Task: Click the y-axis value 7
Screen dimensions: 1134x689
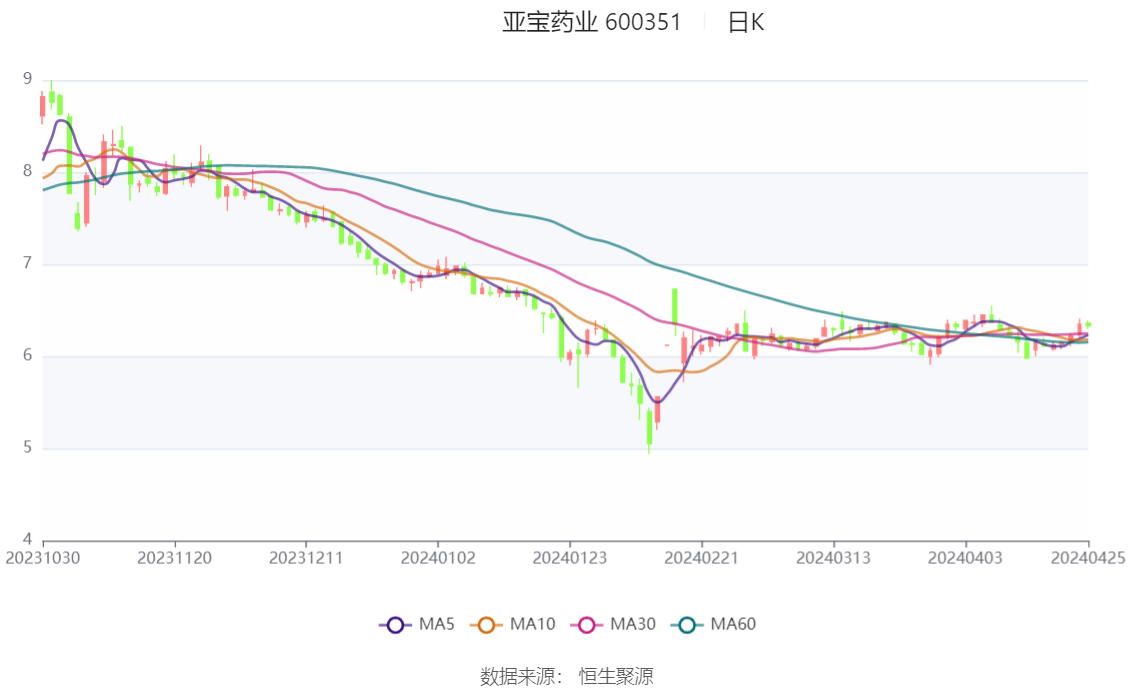Action: tap(27, 263)
